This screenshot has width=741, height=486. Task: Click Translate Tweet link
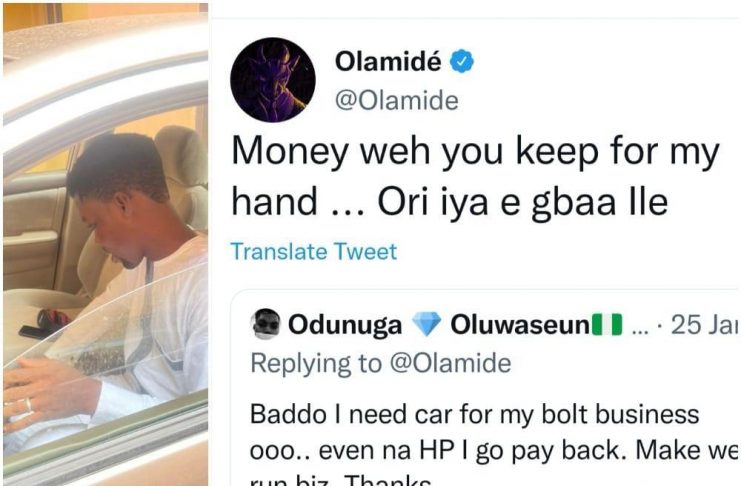tap(314, 252)
